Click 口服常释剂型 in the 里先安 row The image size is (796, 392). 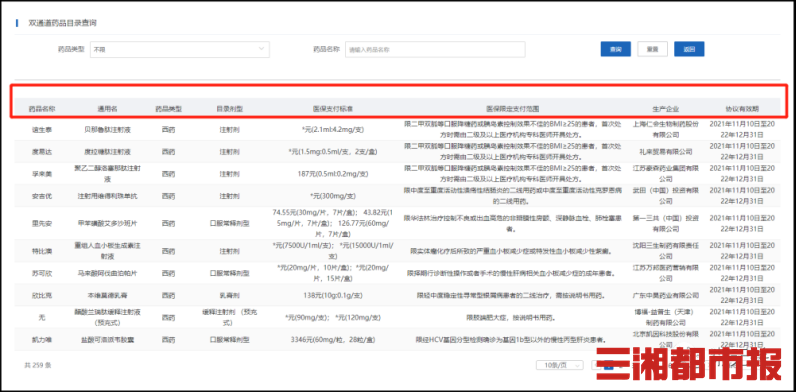tap(229, 223)
